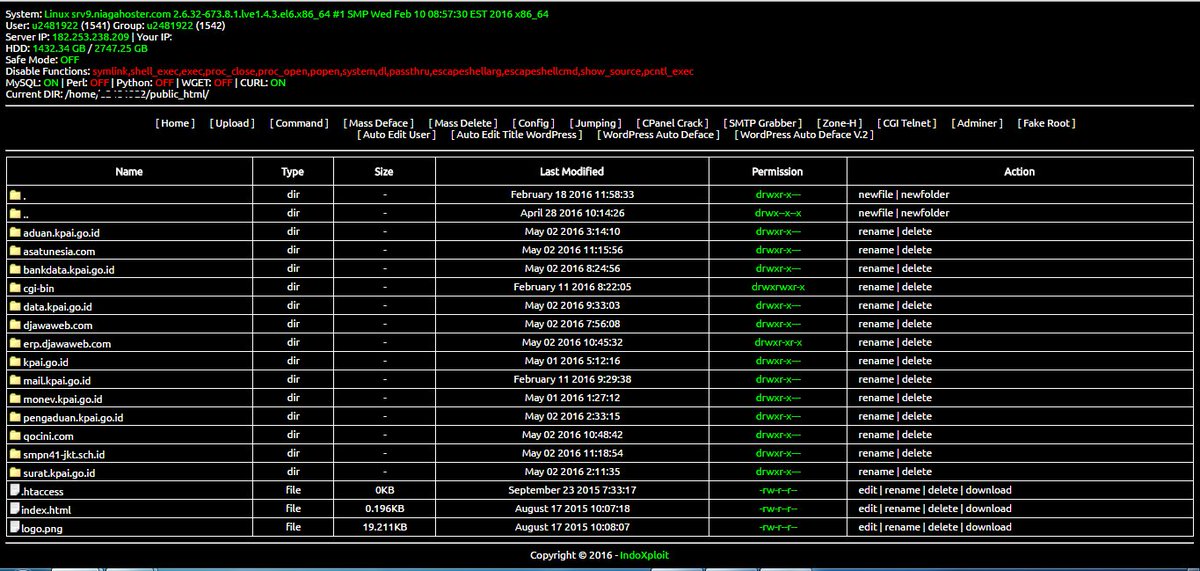Open the Adminer menu item
1200x571 pixels.
coord(977,123)
